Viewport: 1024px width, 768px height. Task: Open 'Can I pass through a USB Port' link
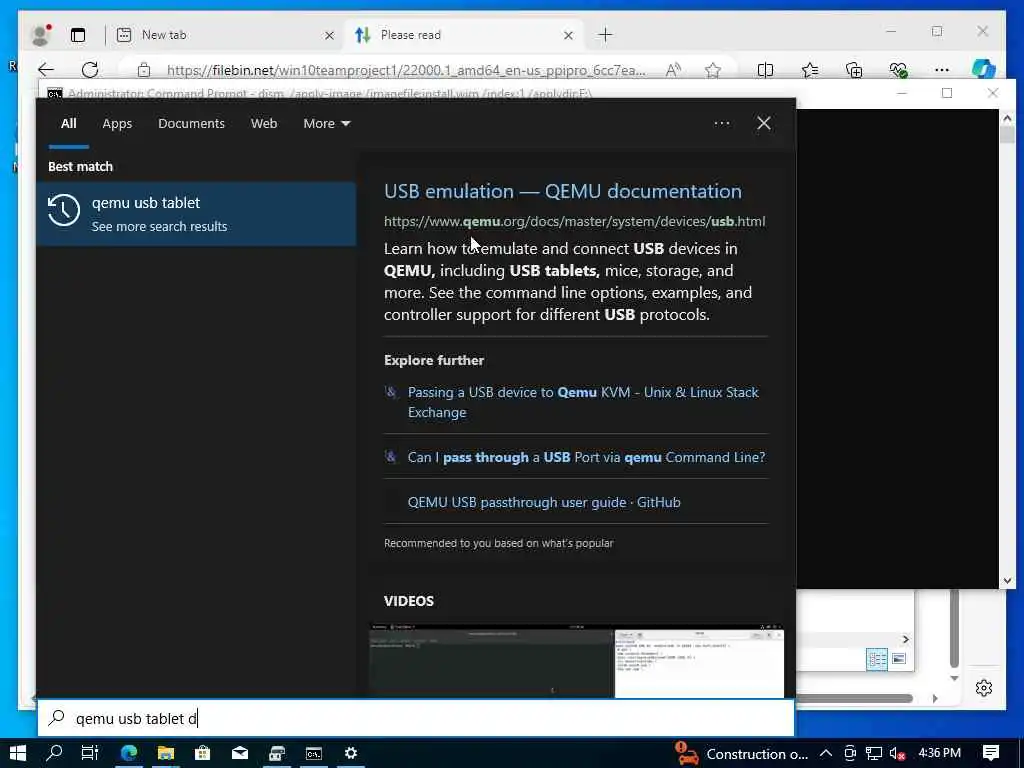586,457
